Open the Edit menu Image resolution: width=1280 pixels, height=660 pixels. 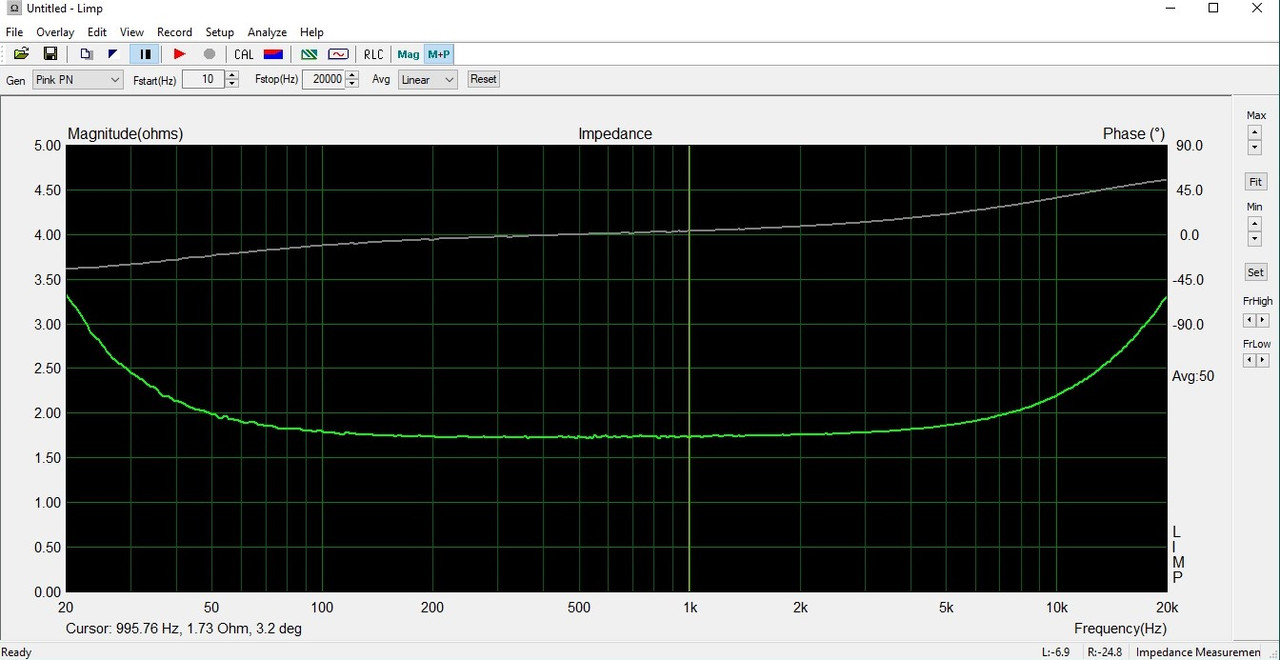(x=97, y=32)
